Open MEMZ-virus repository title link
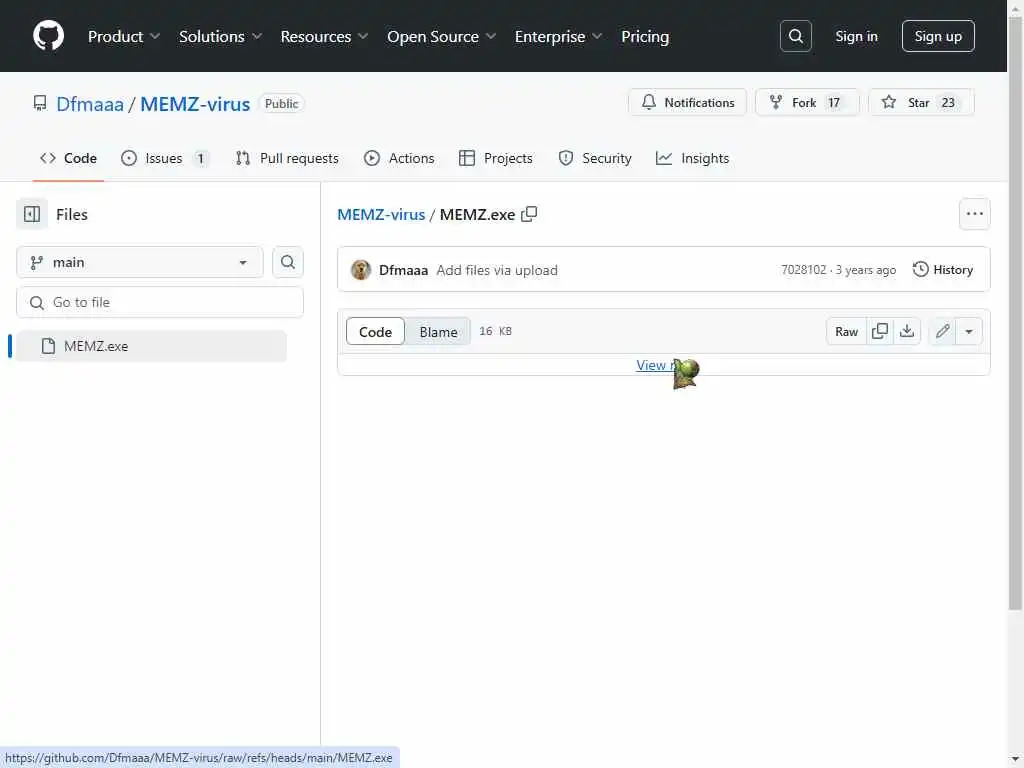 [x=195, y=104]
